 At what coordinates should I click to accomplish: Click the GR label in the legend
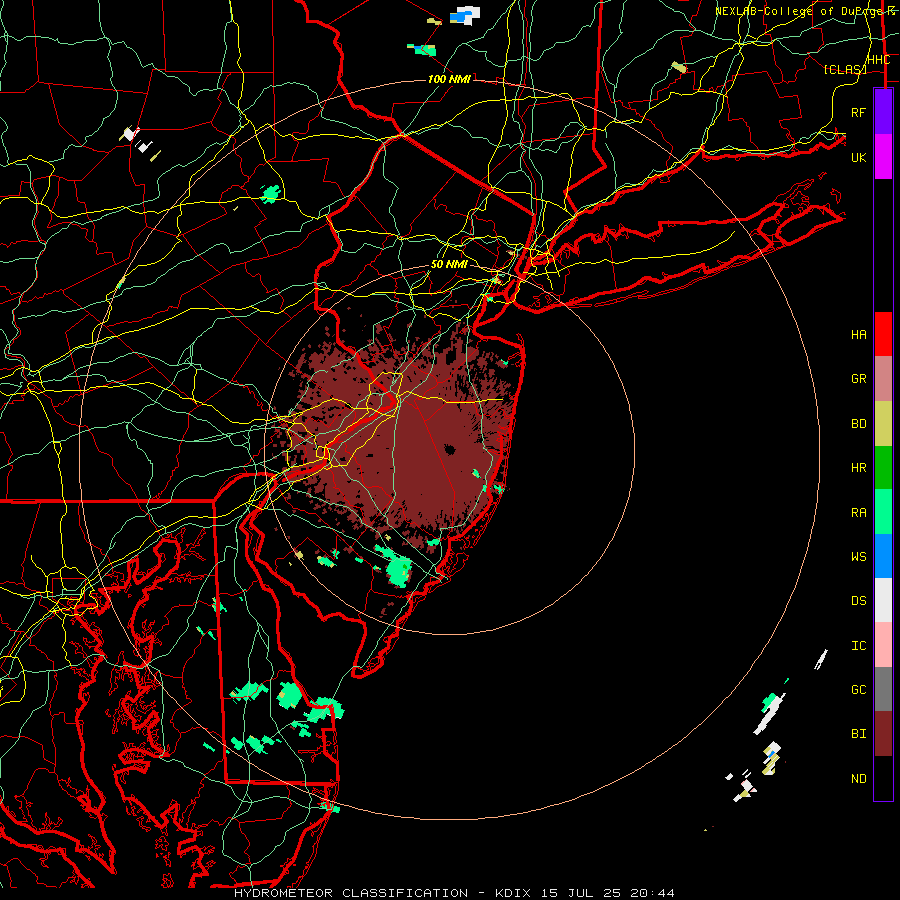(x=858, y=379)
